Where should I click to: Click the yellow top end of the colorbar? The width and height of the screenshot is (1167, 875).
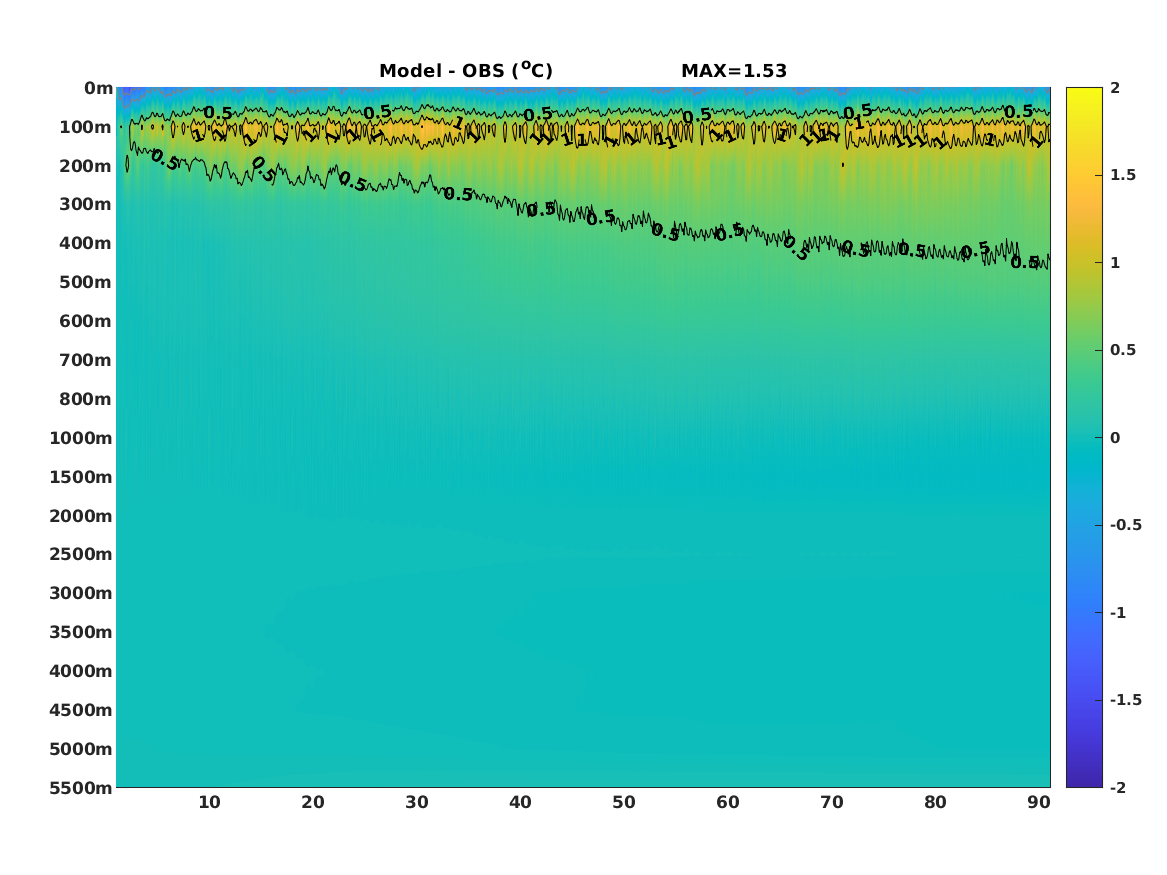pos(1084,95)
